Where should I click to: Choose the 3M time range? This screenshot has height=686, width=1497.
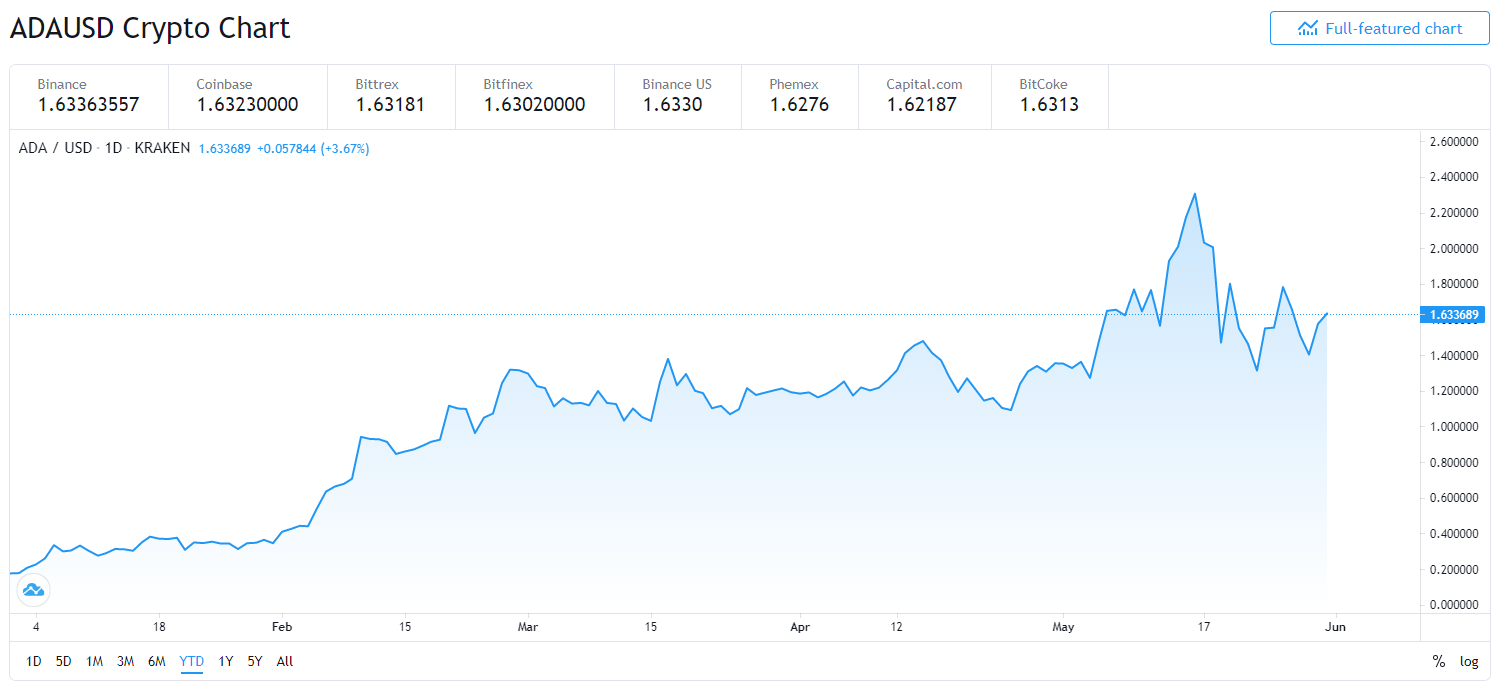coord(125,661)
